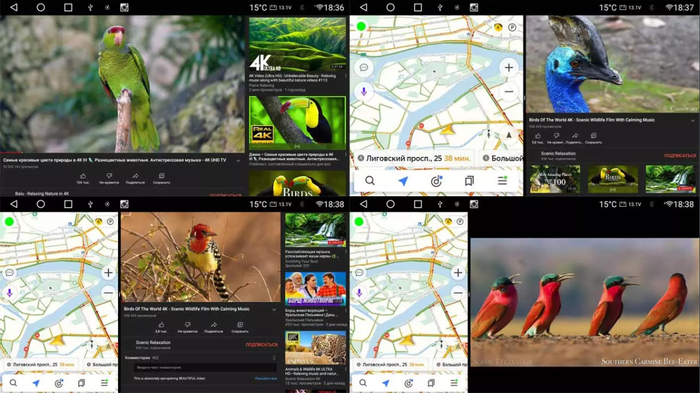This screenshot has height=393, width=700.
Task: Open the search tab in bottom-left map bar
Action: (13, 383)
